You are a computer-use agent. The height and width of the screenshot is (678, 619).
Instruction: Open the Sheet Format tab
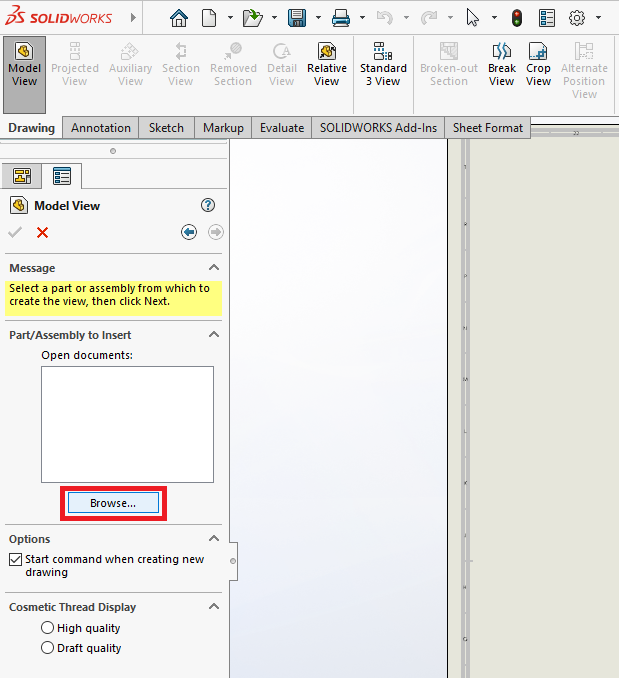pyautogui.click(x=487, y=128)
